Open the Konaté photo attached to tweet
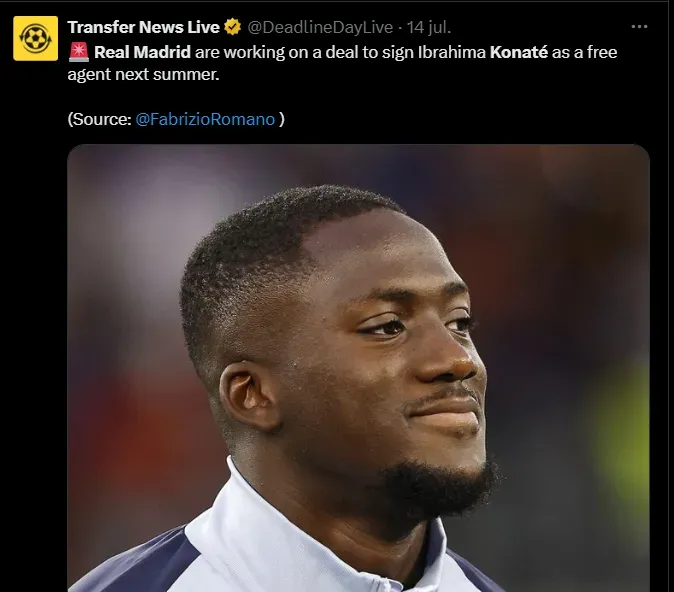The width and height of the screenshot is (674, 592). click(x=358, y=368)
